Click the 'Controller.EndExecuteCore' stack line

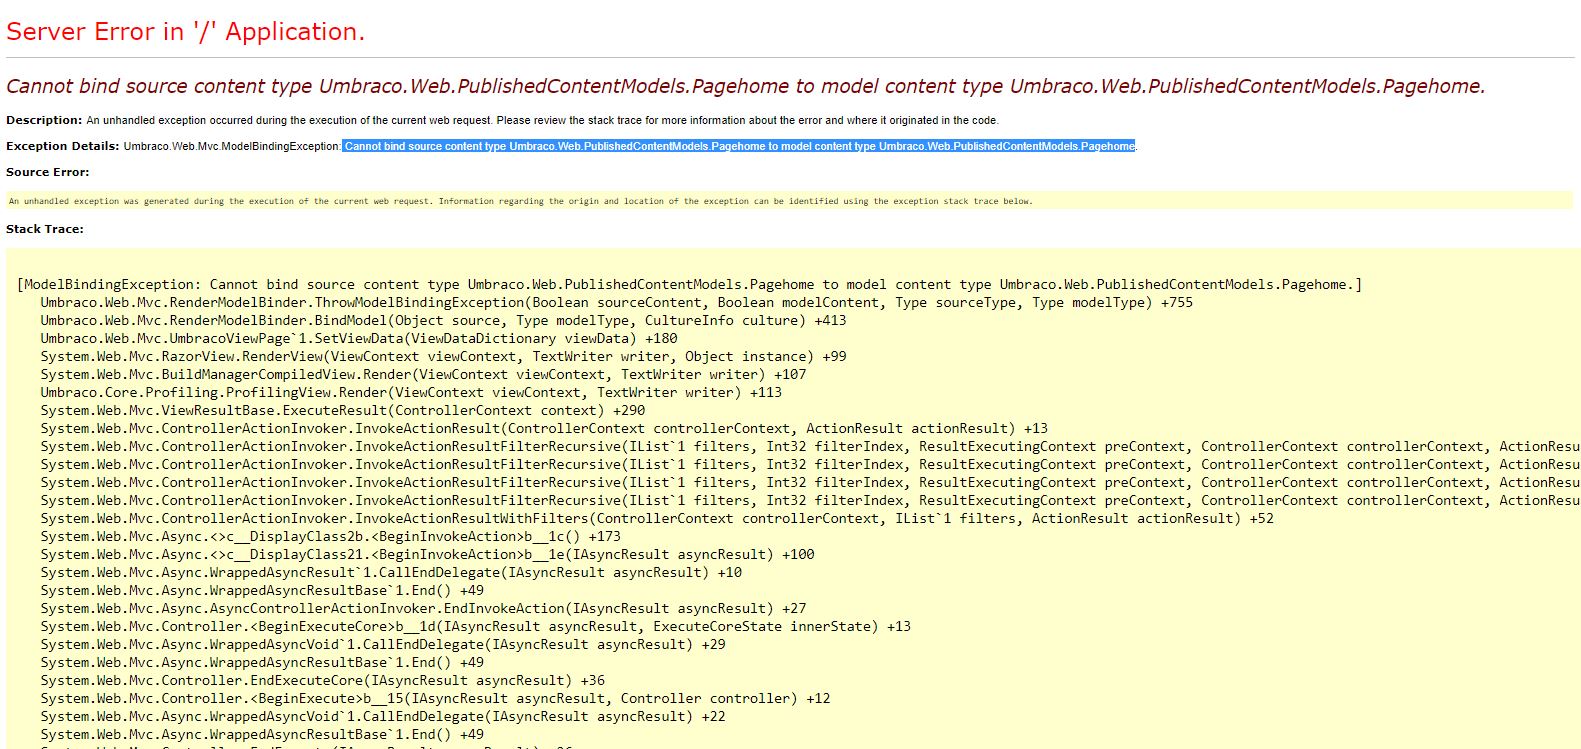[x=322, y=681]
